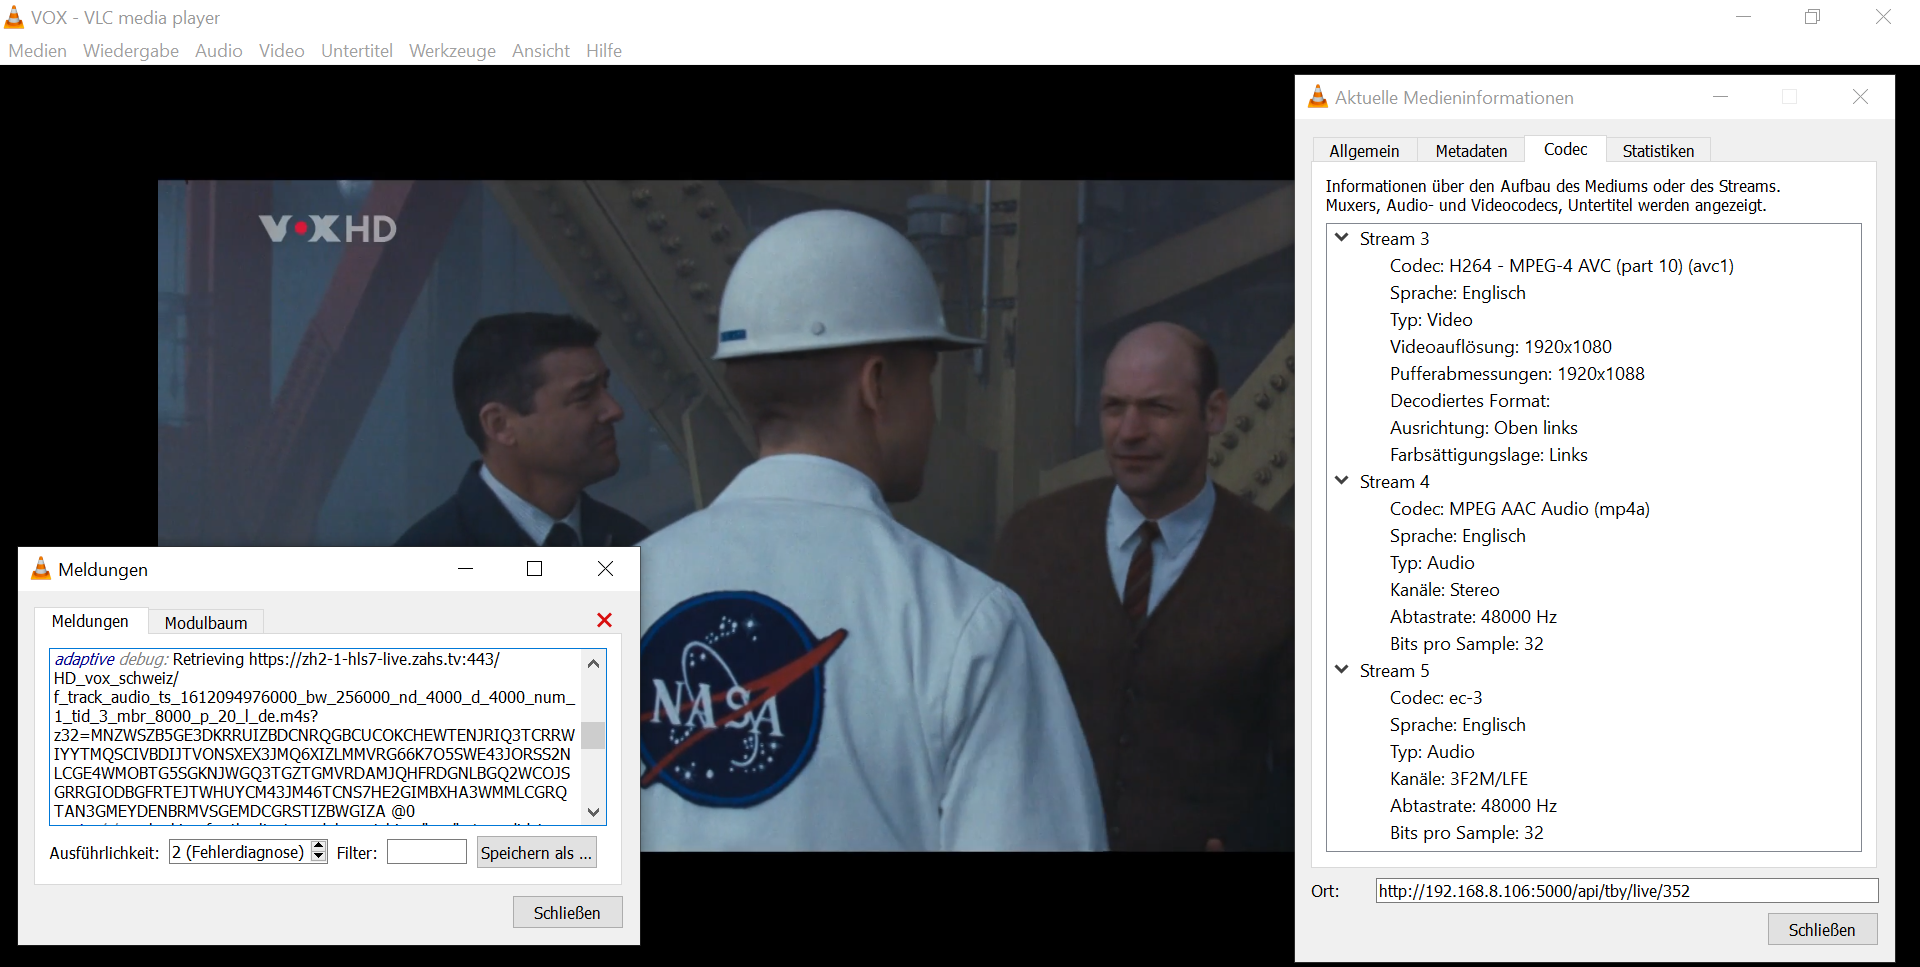Select 'Videoauflösung: 1920x1080' row
1920x967 pixels.
(x=1500, y=347)
